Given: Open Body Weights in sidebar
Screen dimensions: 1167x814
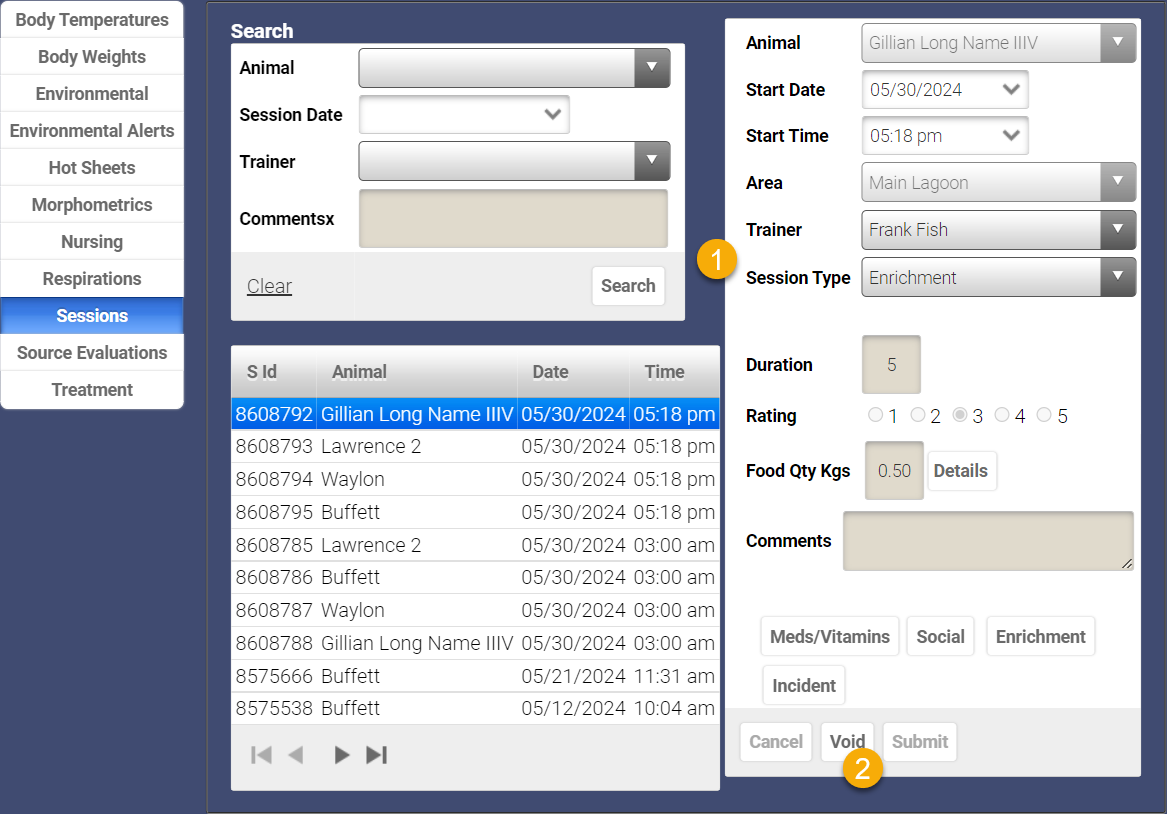Looking at the screenshot, I should (92, 57).
